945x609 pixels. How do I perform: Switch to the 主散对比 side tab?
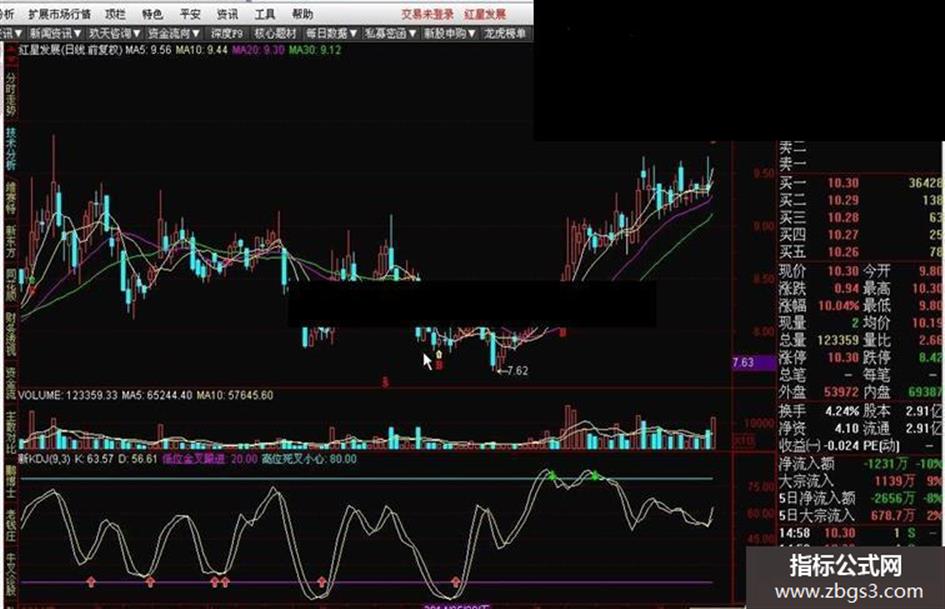click(x=11, y=432)
